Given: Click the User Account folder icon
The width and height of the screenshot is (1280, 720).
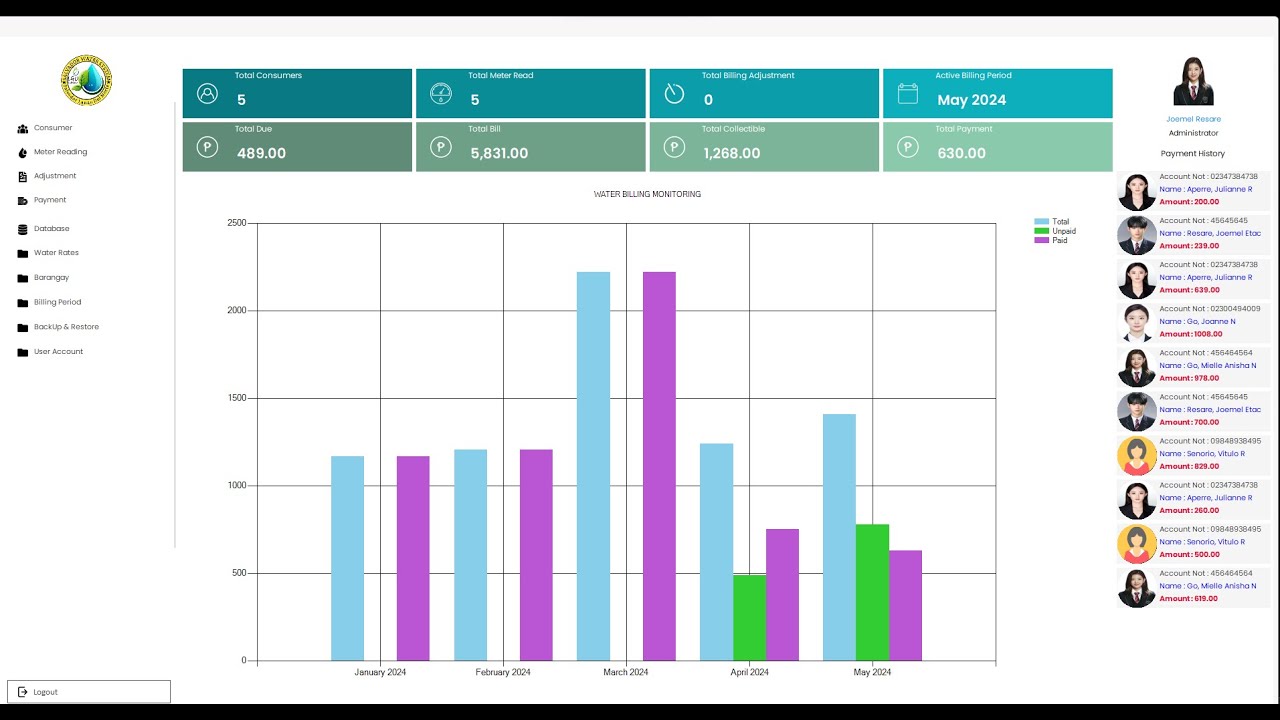Looking at the screenshot, I should pyautogui.click(x=23, y=352).
